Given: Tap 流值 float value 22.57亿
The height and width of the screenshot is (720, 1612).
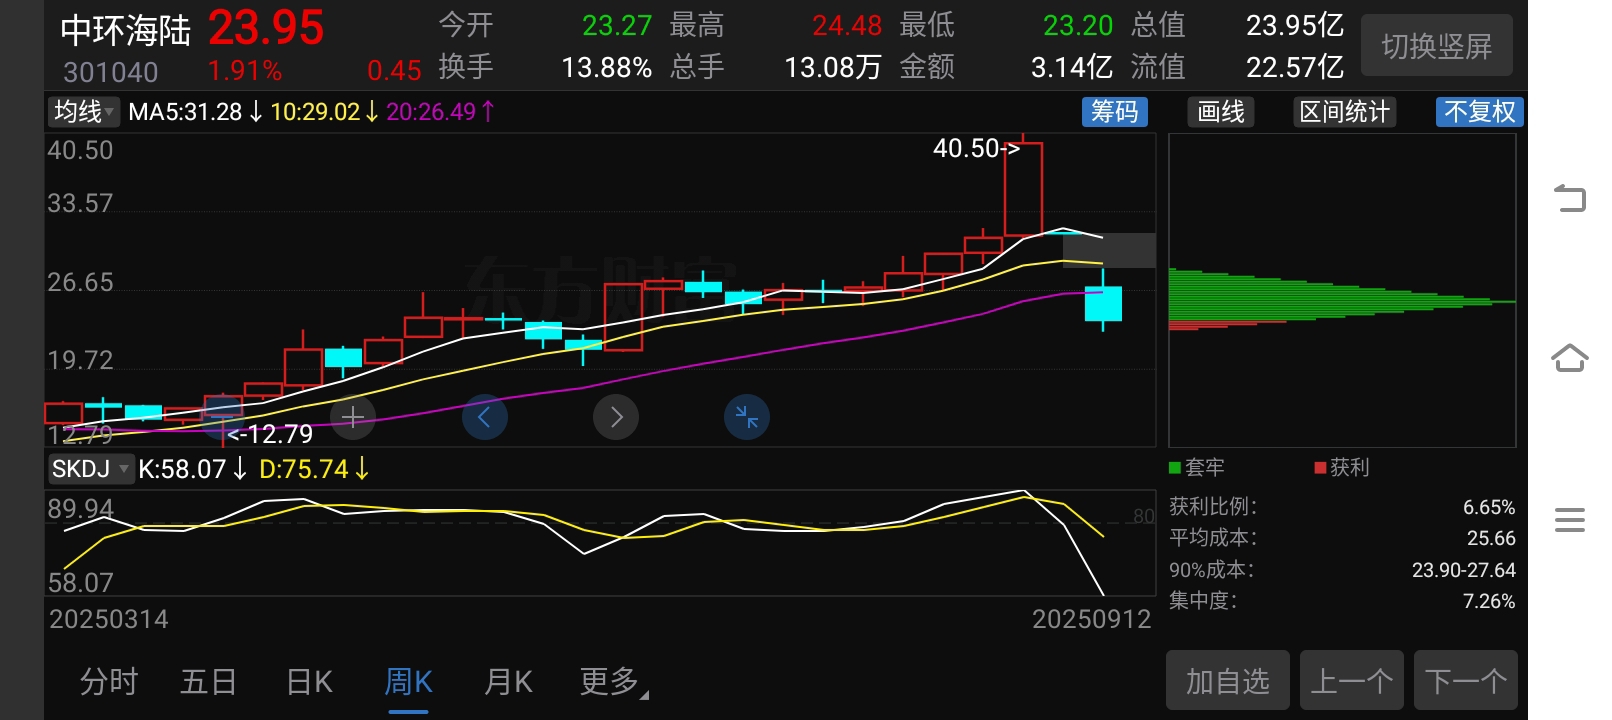Looking at the screenshot, I should click(1295, 68).
